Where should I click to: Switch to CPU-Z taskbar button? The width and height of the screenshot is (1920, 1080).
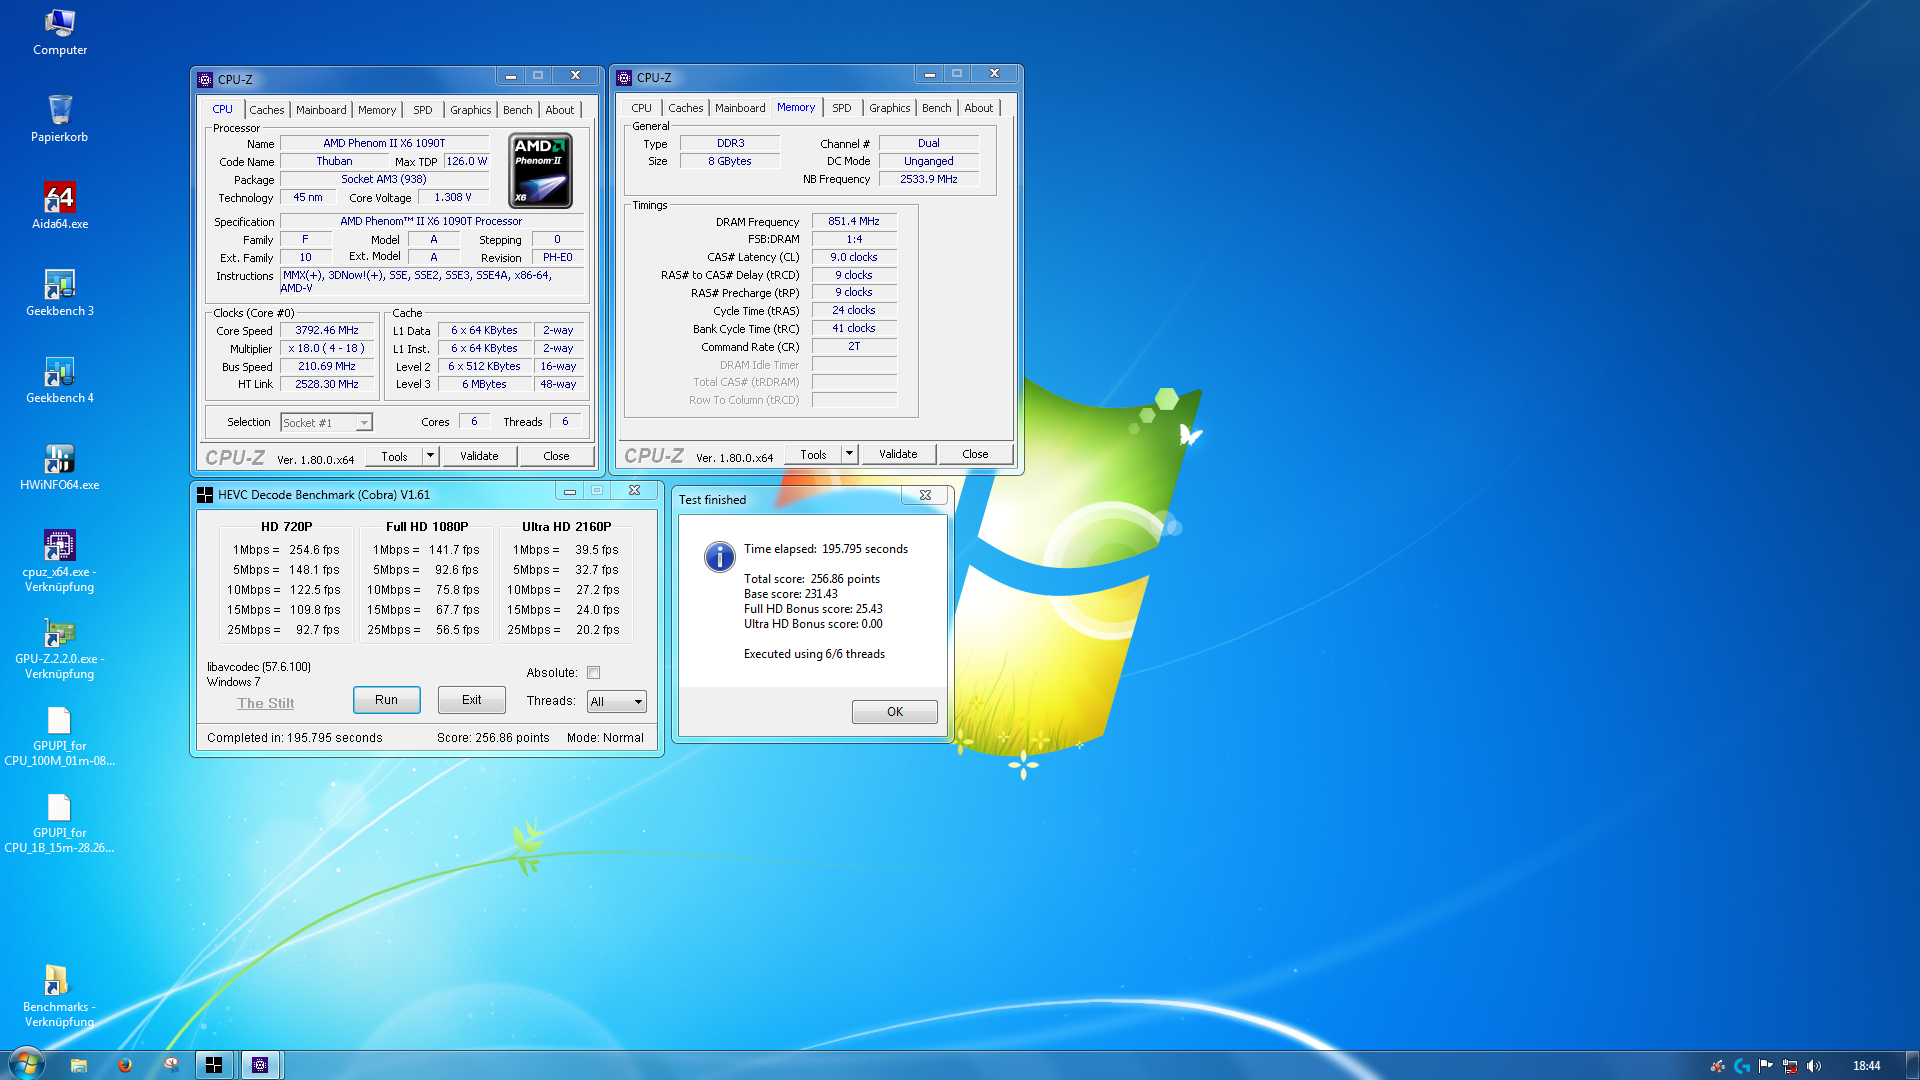pos(260,1065)
